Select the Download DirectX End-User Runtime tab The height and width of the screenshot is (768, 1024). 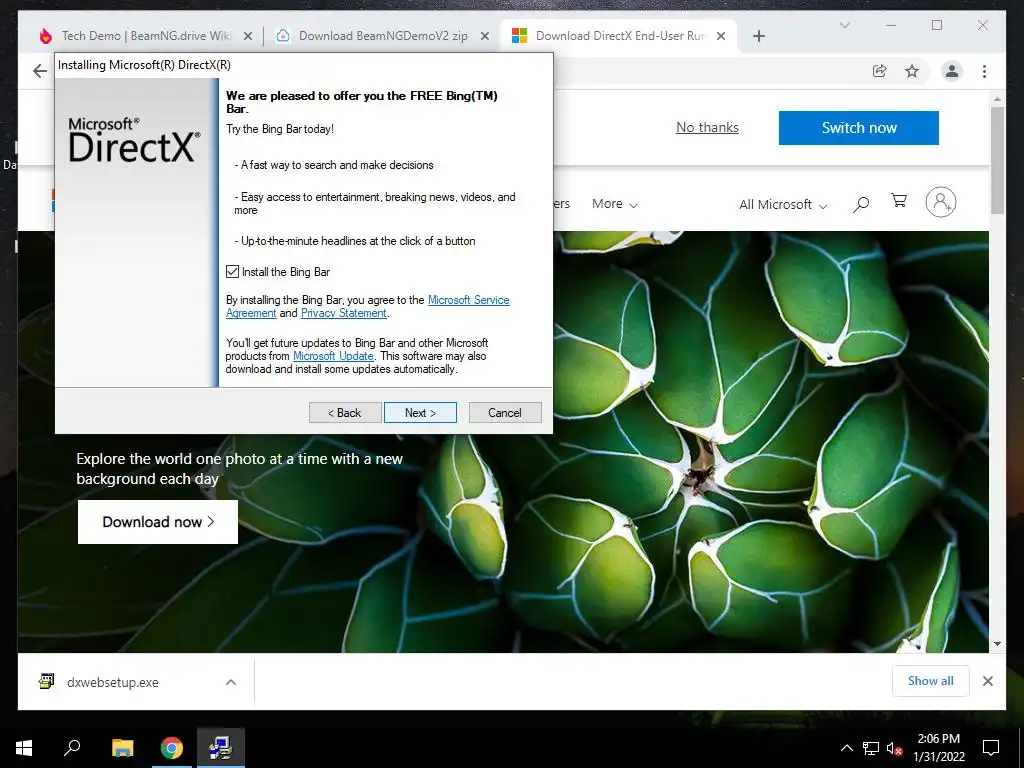pos(620,36)
